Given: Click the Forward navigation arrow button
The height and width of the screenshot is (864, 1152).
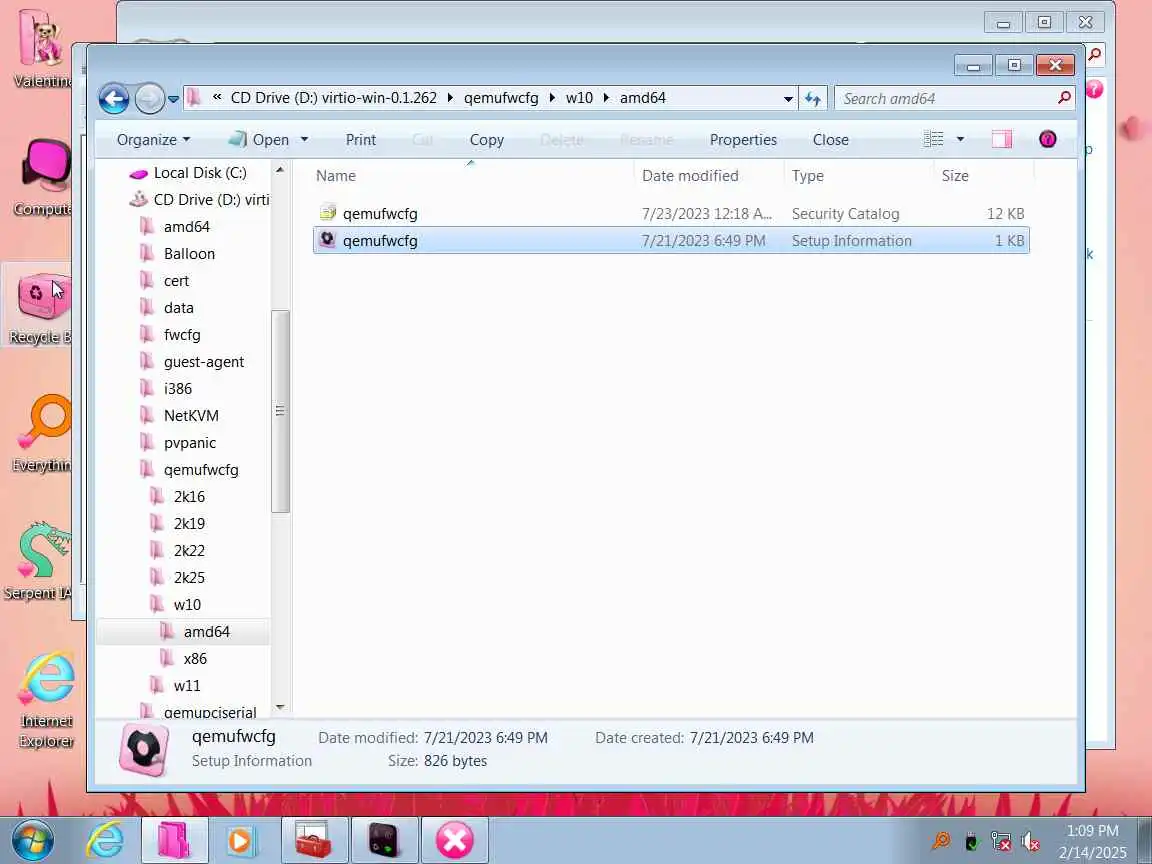Looking at the screenshot, I should click(149, 98).
